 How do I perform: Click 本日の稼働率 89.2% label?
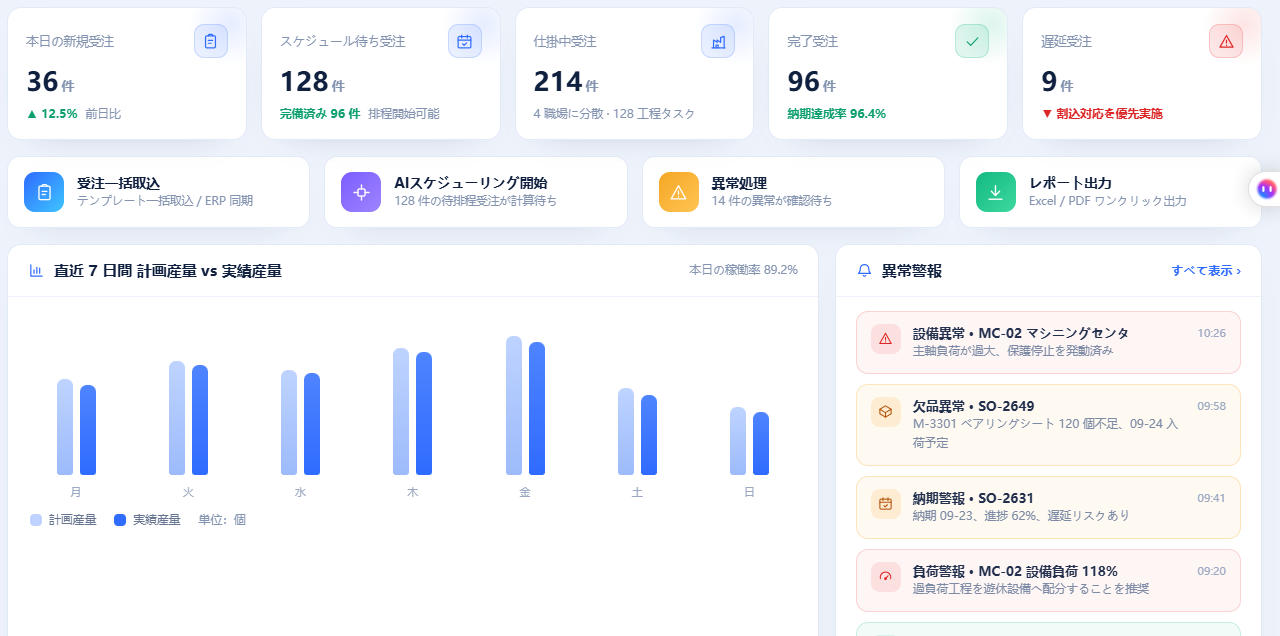743,270
